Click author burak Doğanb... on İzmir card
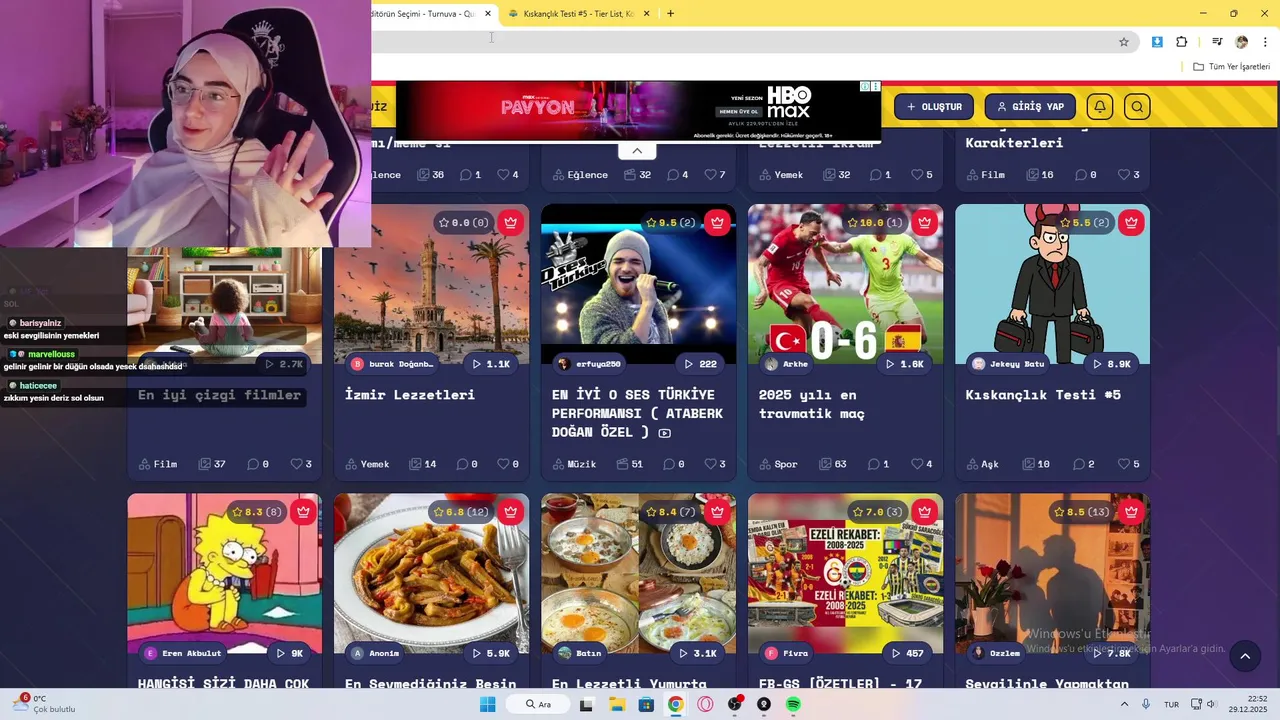1280x720 pixels. point(392,364)
